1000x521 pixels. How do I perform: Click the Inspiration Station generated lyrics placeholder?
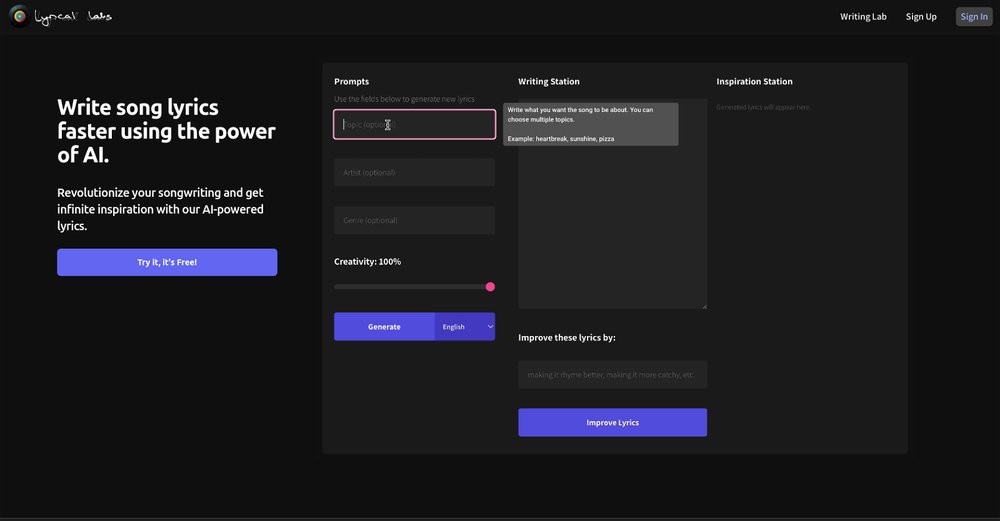[764, 107]
